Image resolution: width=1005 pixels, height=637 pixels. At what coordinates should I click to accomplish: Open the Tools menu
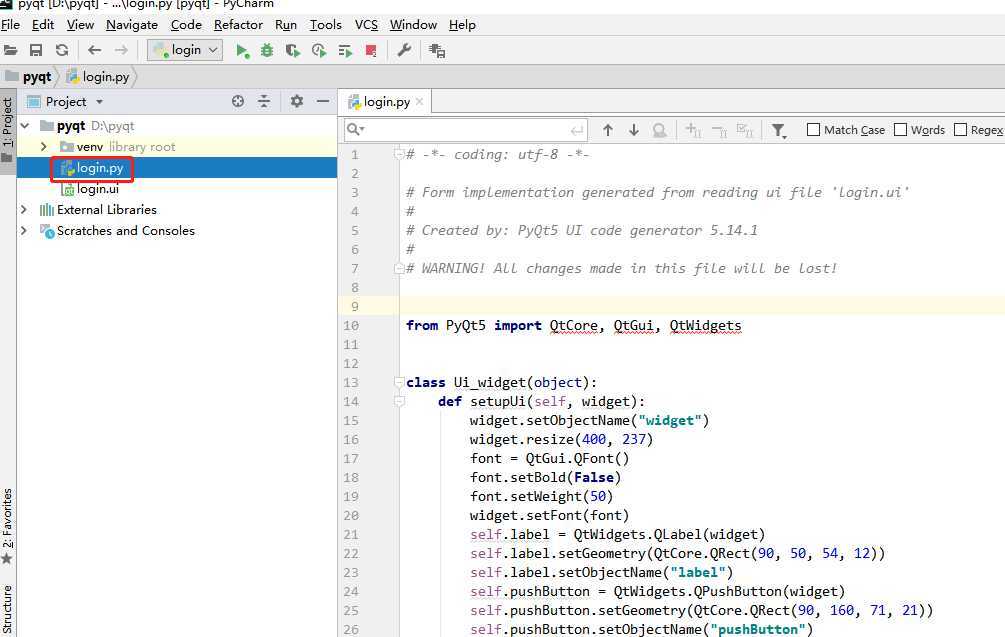pos(326,24)
